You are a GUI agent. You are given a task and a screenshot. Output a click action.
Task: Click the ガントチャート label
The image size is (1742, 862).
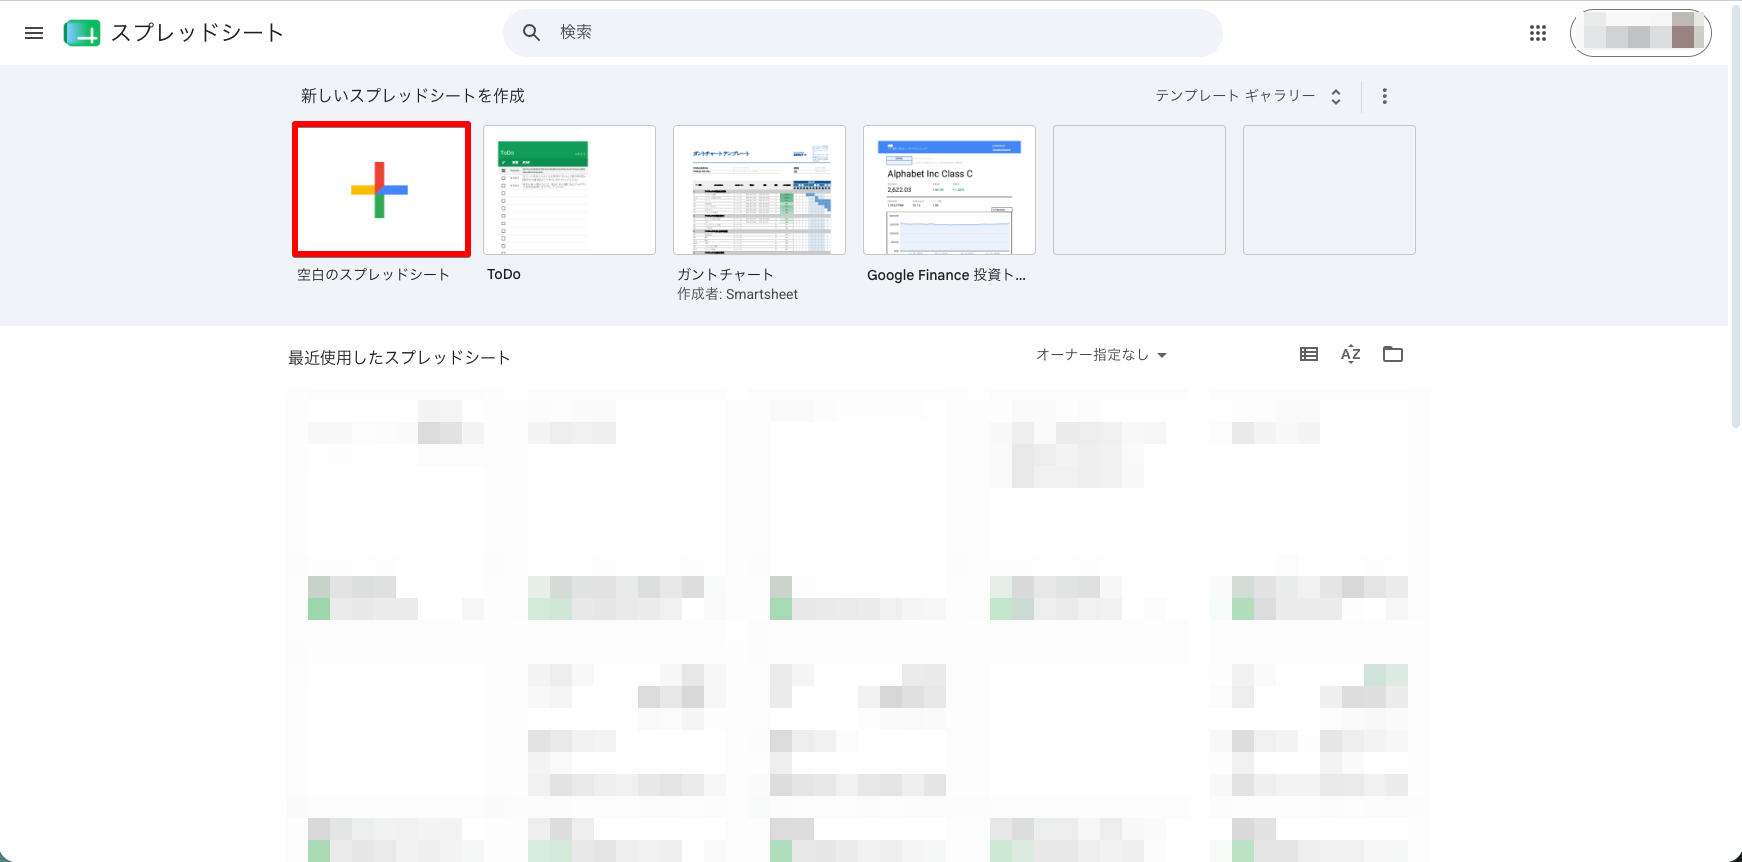tap(725, 274)
